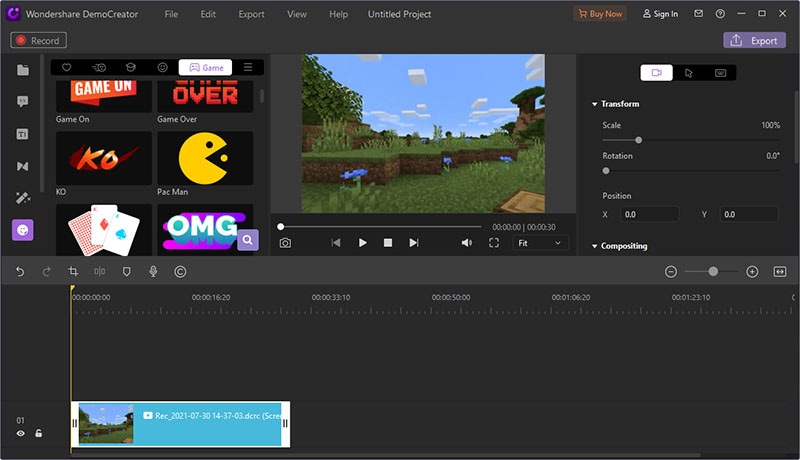The width and height of the screenshot is (800, 460).
Task: Select the Game sticker tab
Action: [205, 67]
